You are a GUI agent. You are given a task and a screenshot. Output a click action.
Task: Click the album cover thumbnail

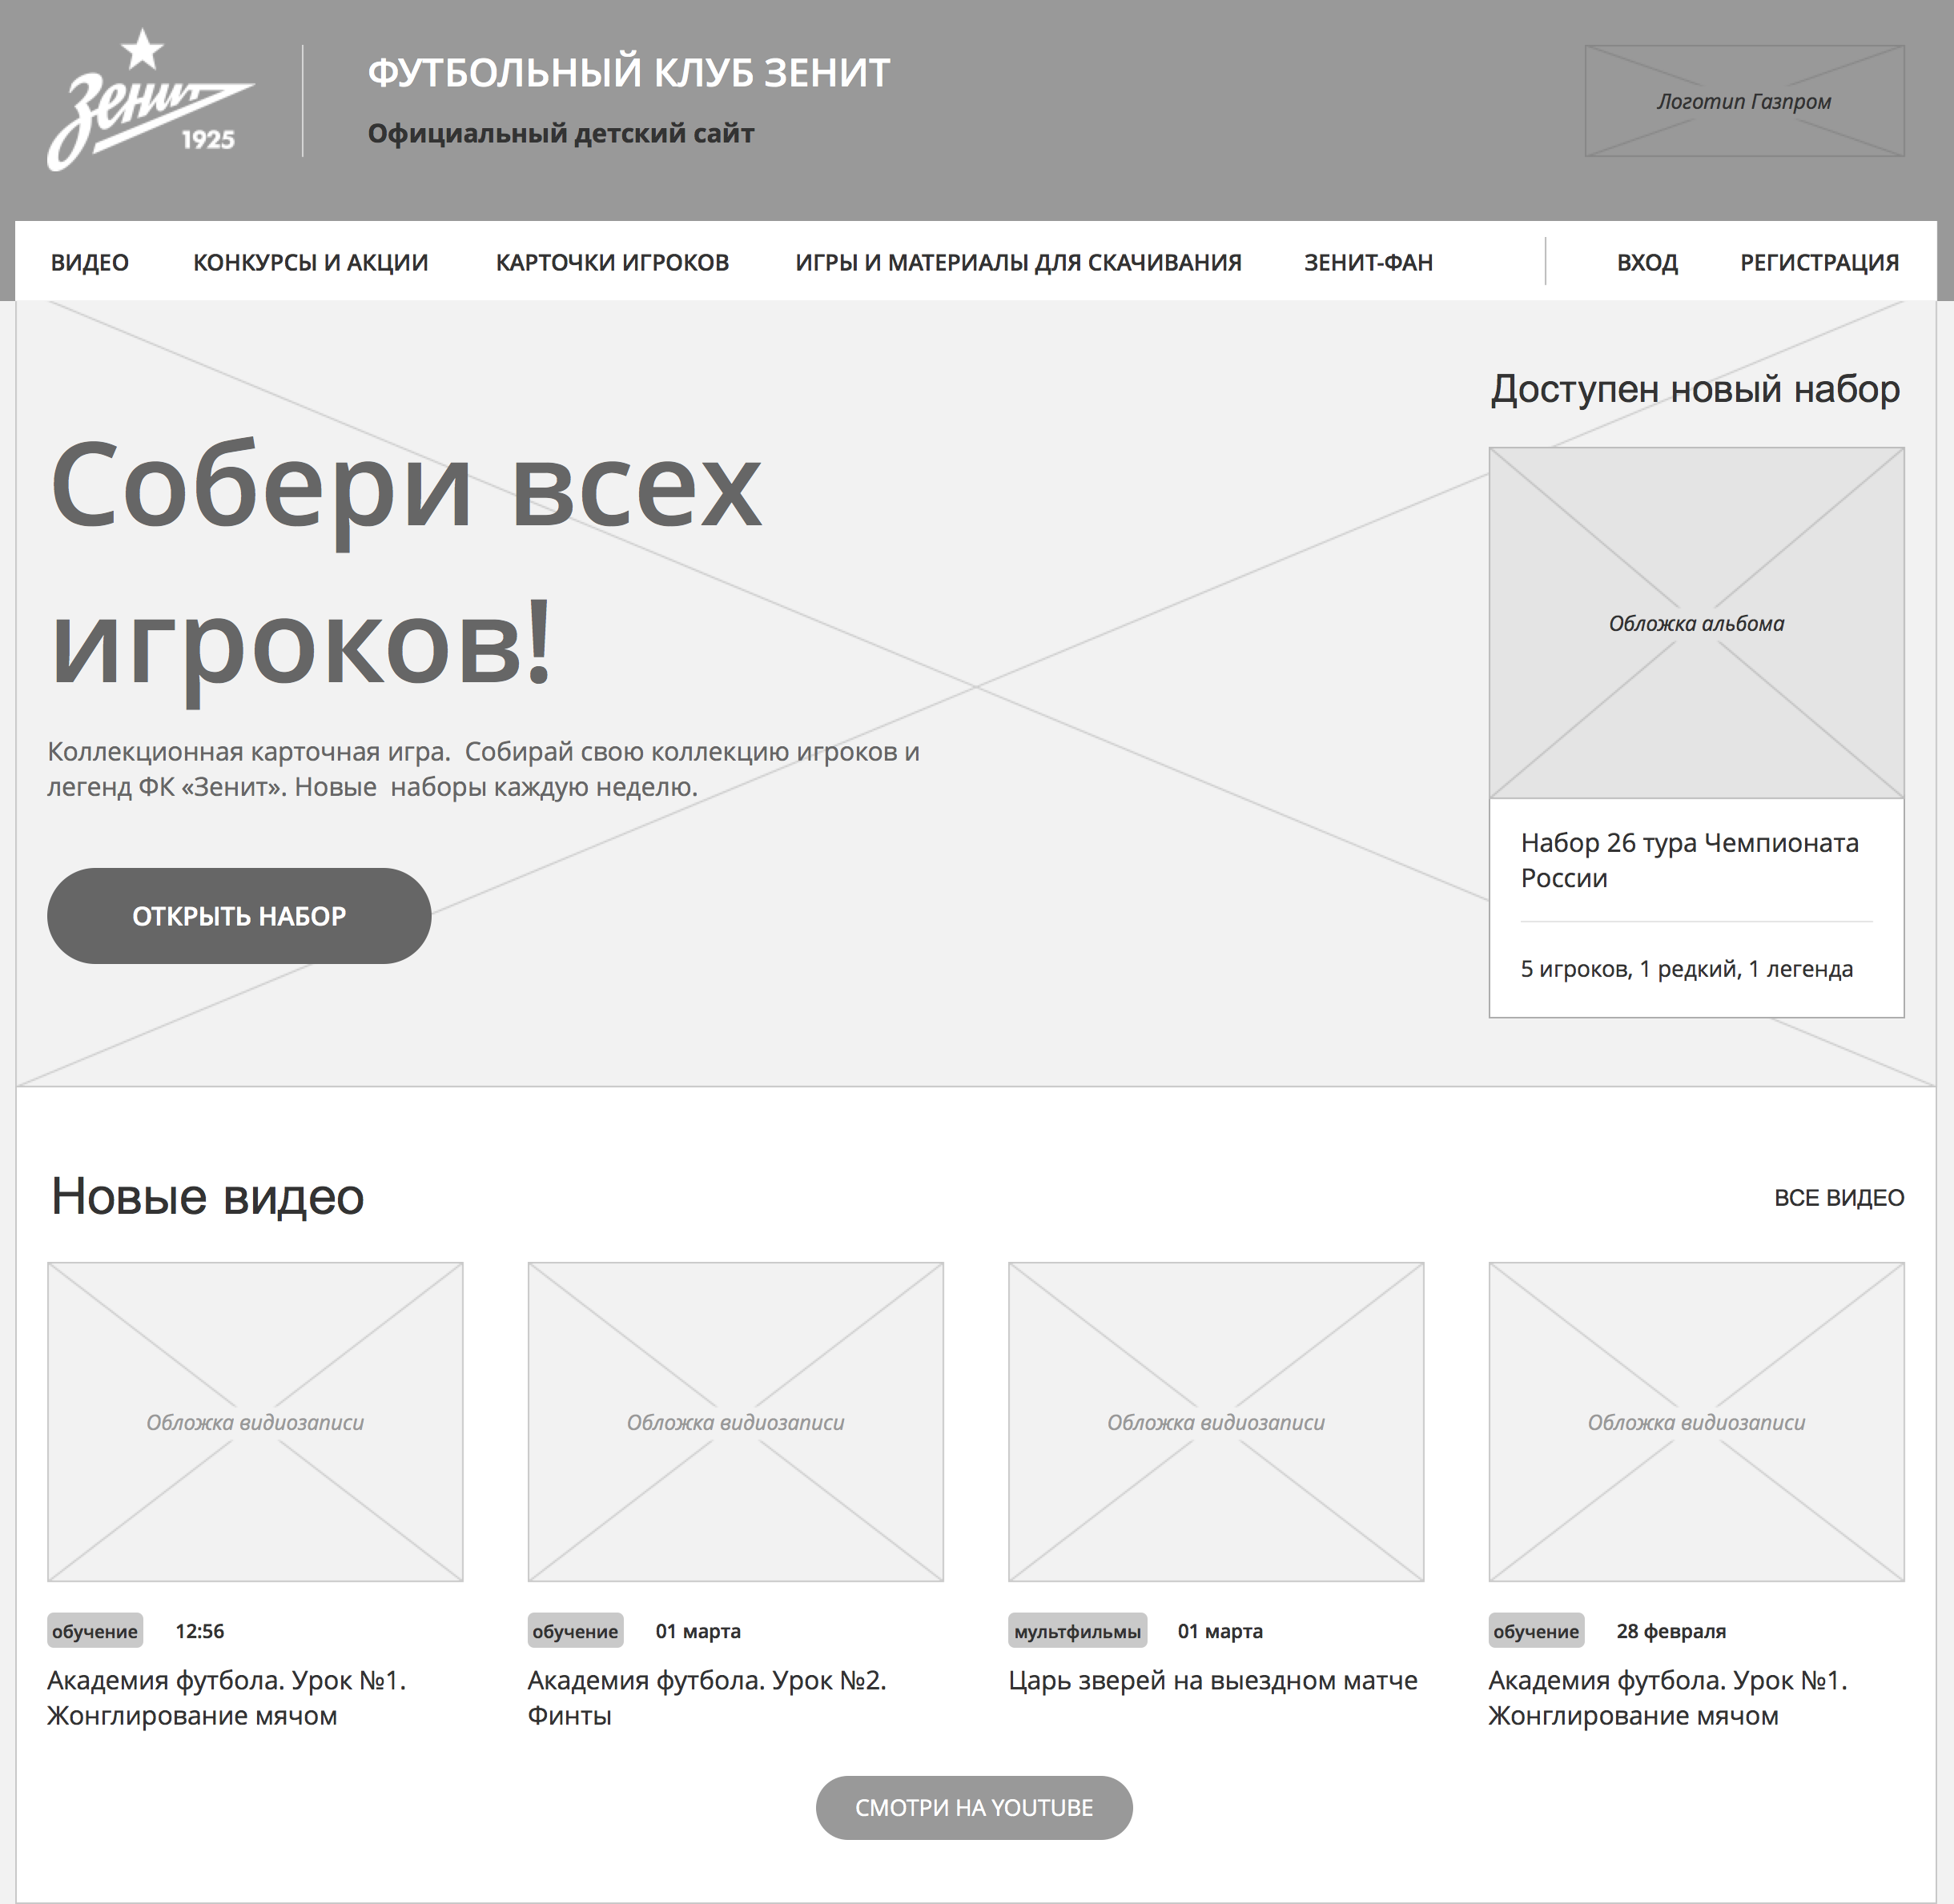coord(1696,622)
